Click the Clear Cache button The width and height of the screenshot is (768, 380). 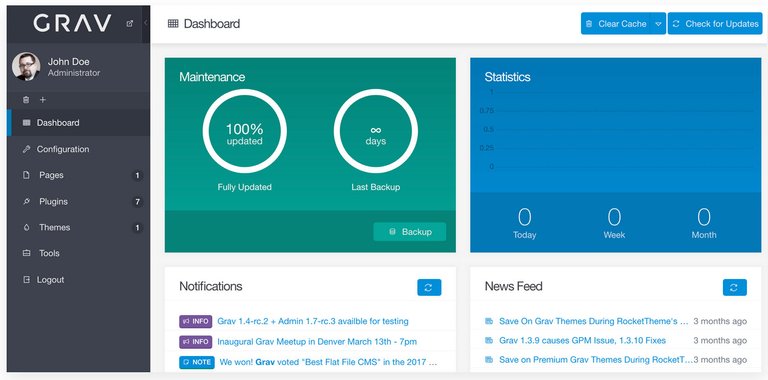click(x=617, y=24)
